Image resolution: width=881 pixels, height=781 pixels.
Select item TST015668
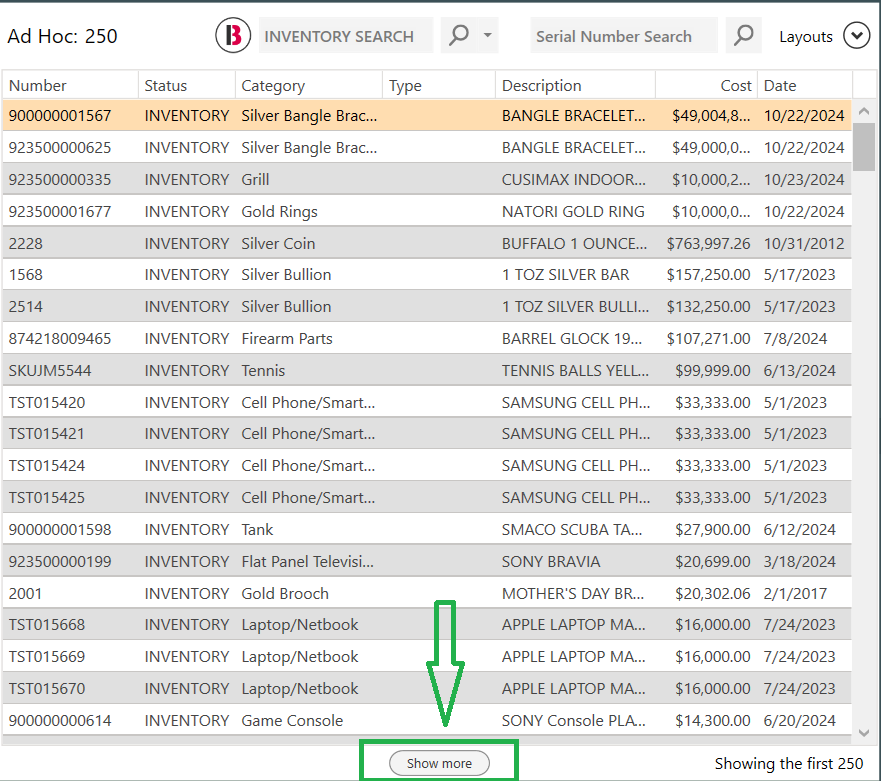427,624
